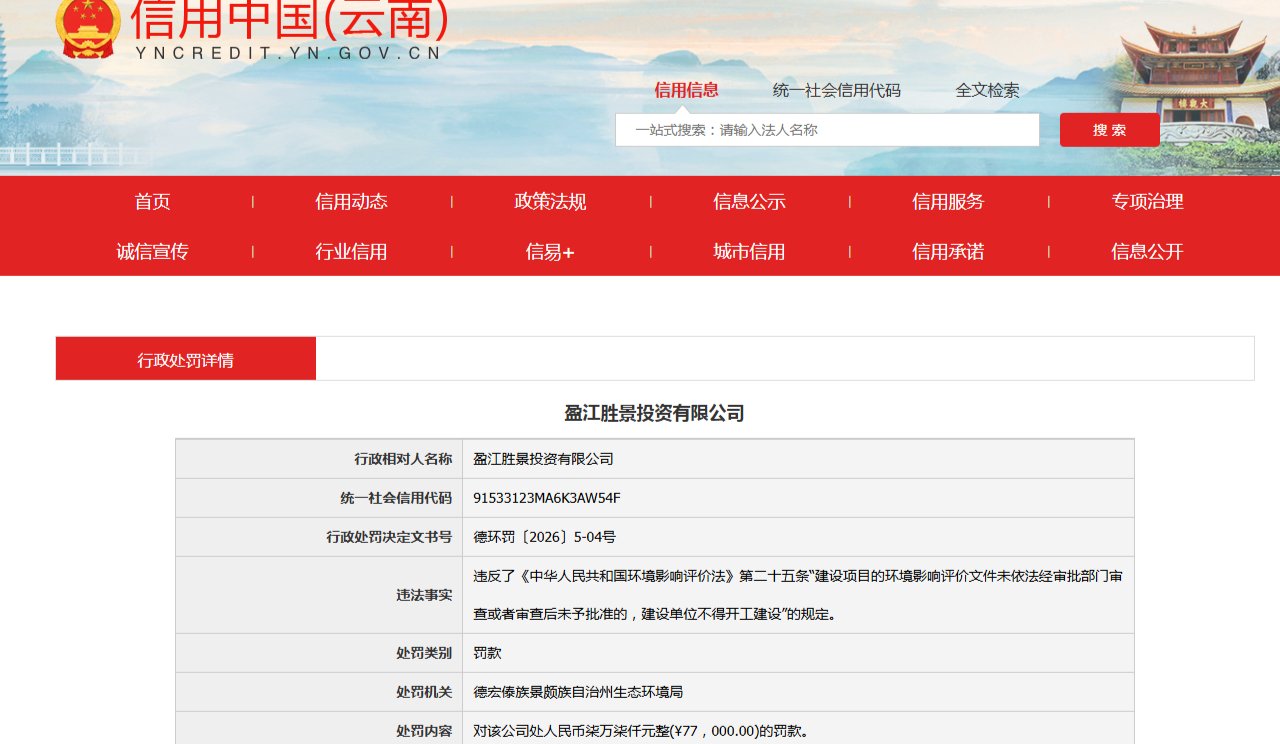The width and height of the screenshot is (1280, 744).
Task: Click the YNCREDIT.YN.GOV.CN domain text
Action: (288, 53)
